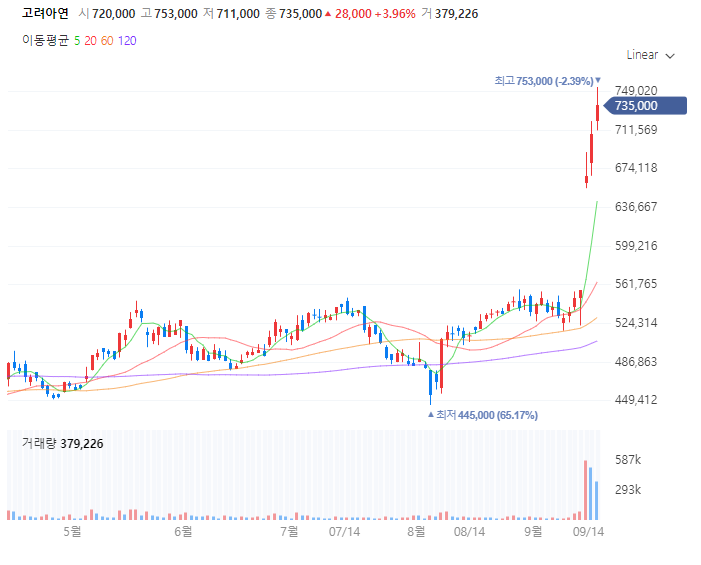Select the 60-day moving average label
This screenshot has height=565, width=701.
(107, 41)
